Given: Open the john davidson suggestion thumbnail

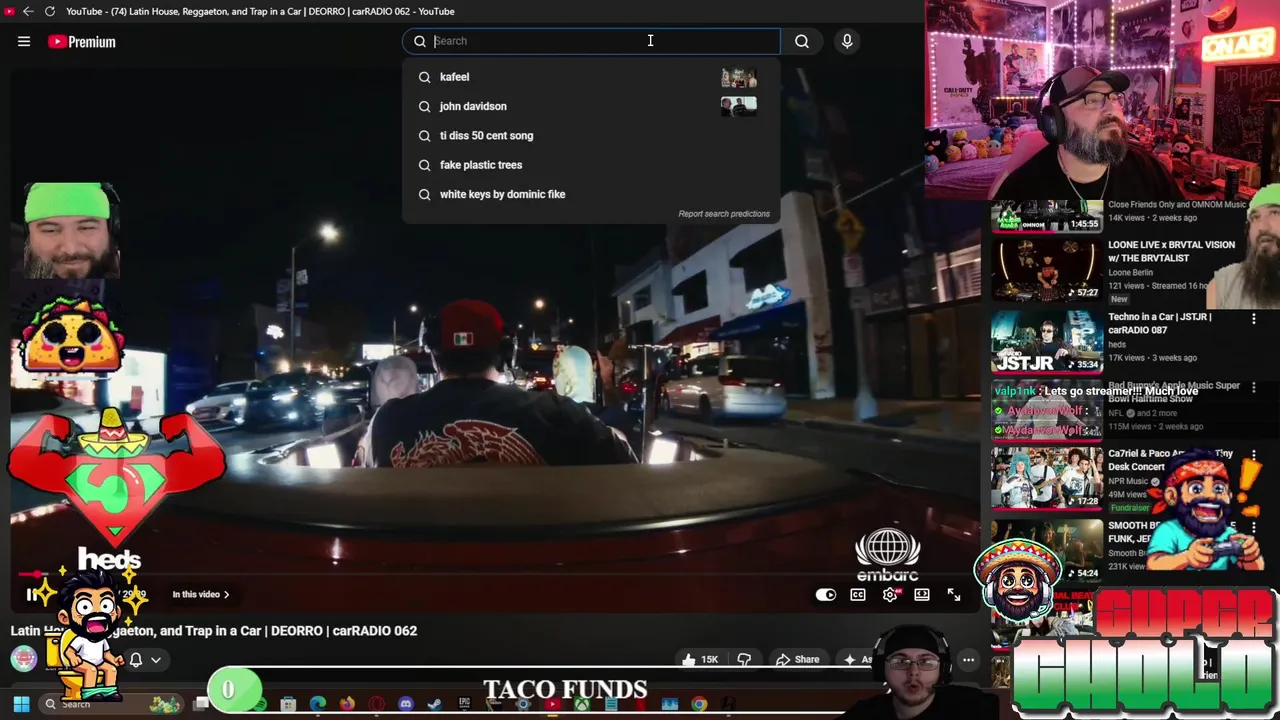Looking at the screenshot, I should click(x=739, y=106).
